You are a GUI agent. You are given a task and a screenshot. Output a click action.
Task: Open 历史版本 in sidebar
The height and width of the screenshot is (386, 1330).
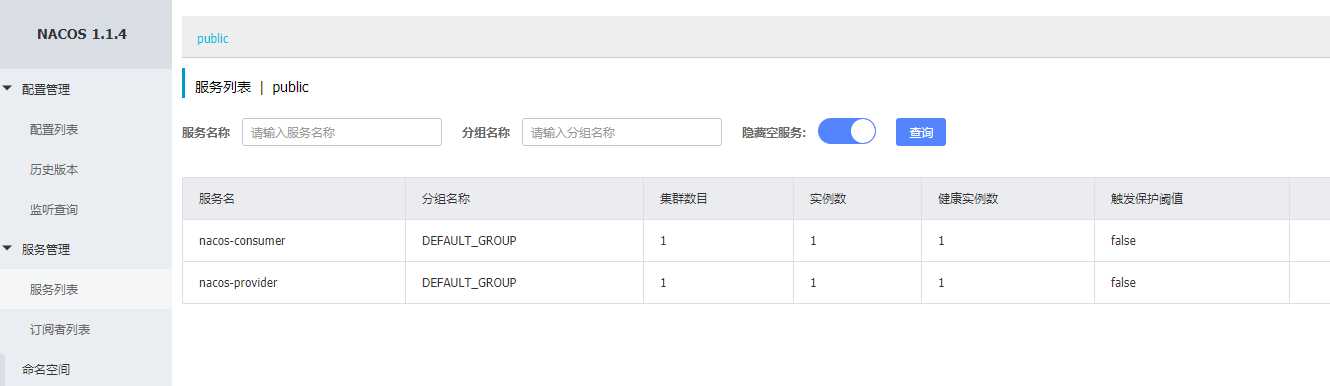tap(54, 169)
